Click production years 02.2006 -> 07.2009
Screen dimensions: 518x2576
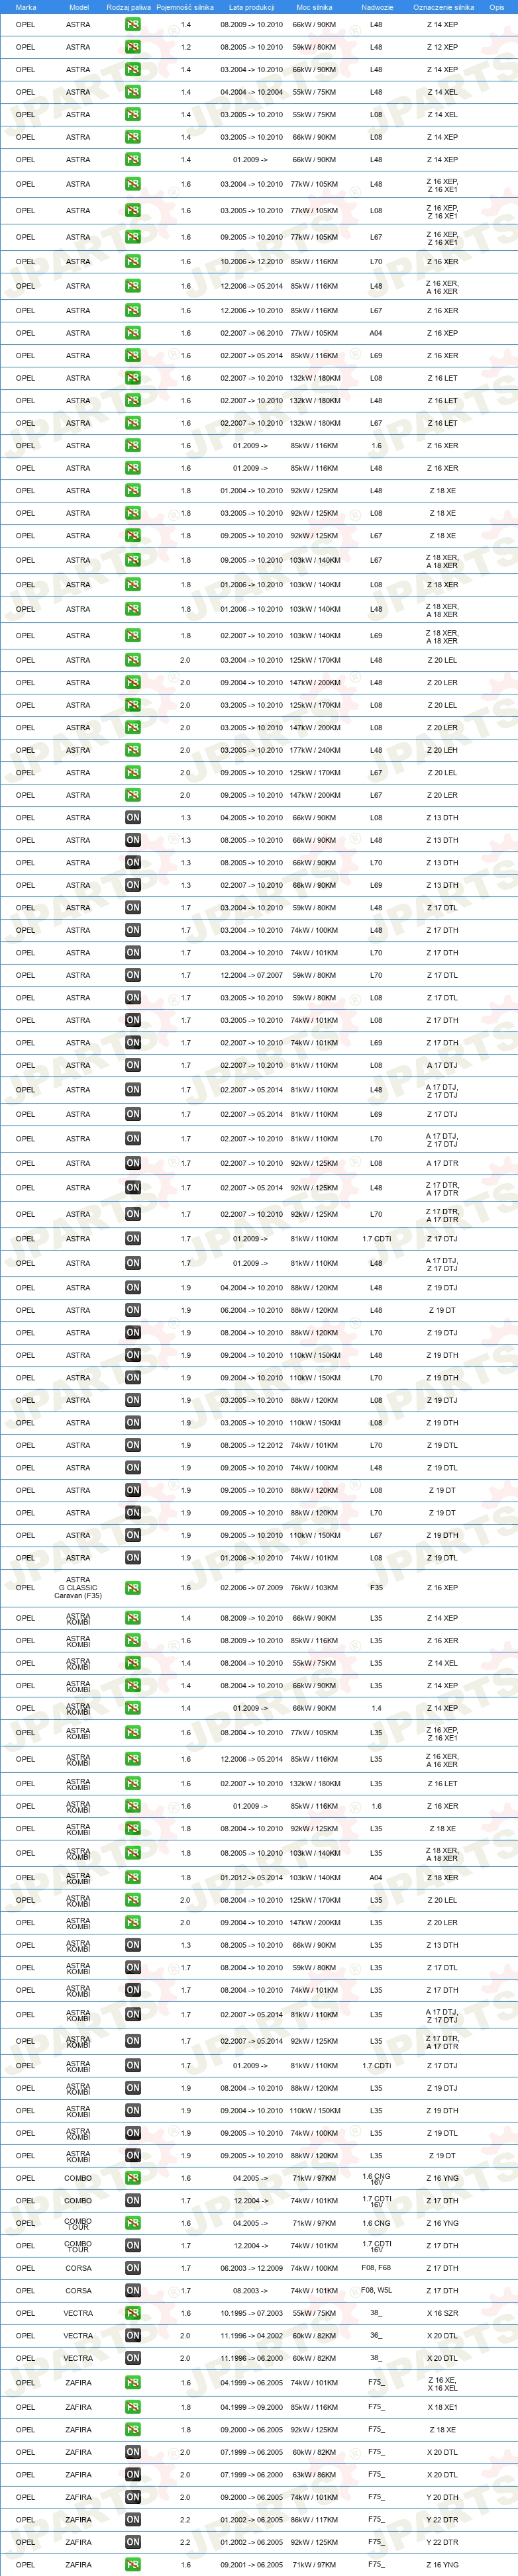(x=251, y=1588)
